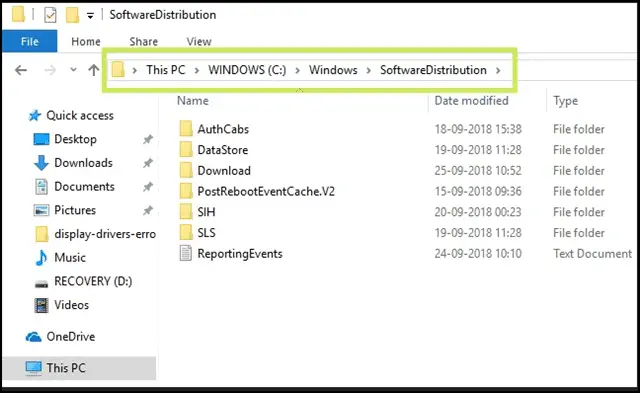The width and height of the screenshot is (640, 393).
Task: Click the SIH folder name
Action: [206, 212]
